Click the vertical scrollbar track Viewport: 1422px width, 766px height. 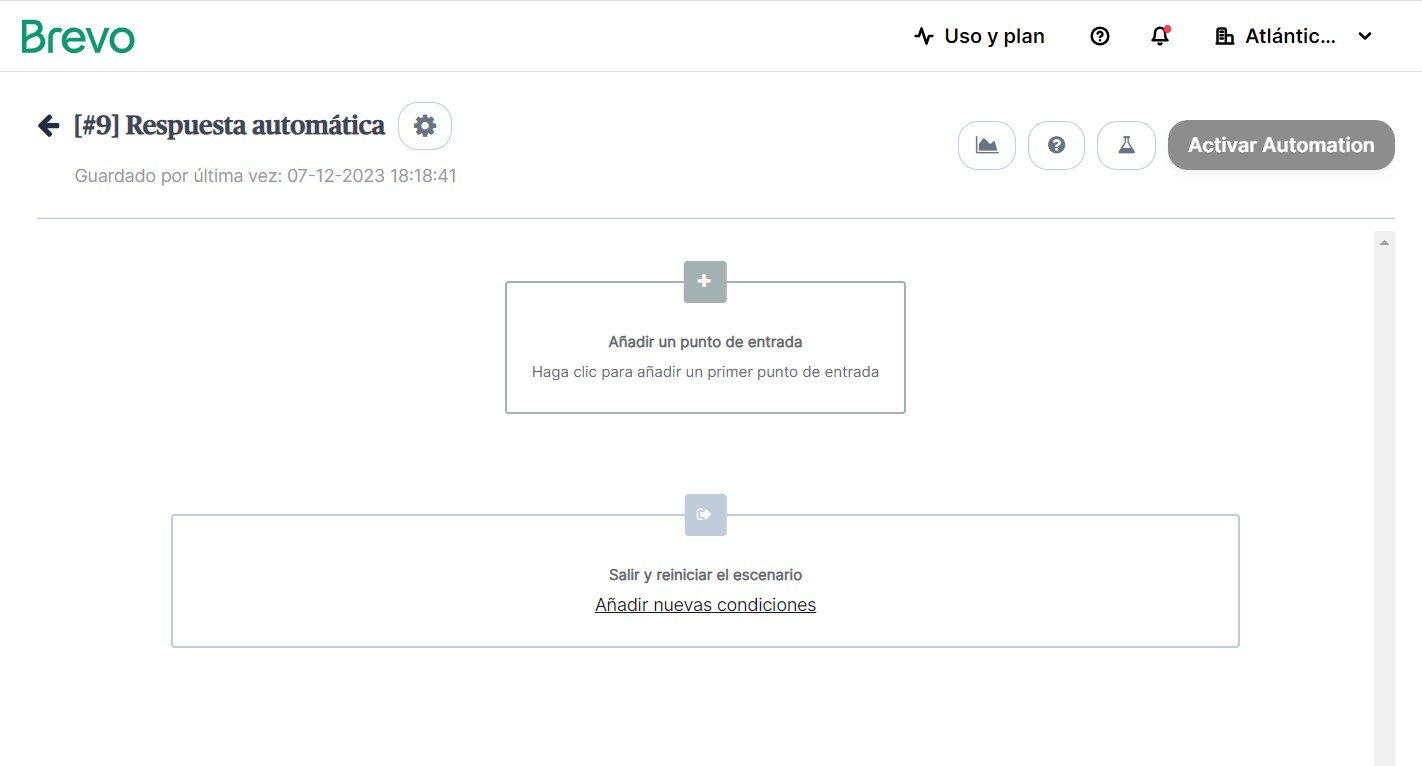pos(1384,500)
